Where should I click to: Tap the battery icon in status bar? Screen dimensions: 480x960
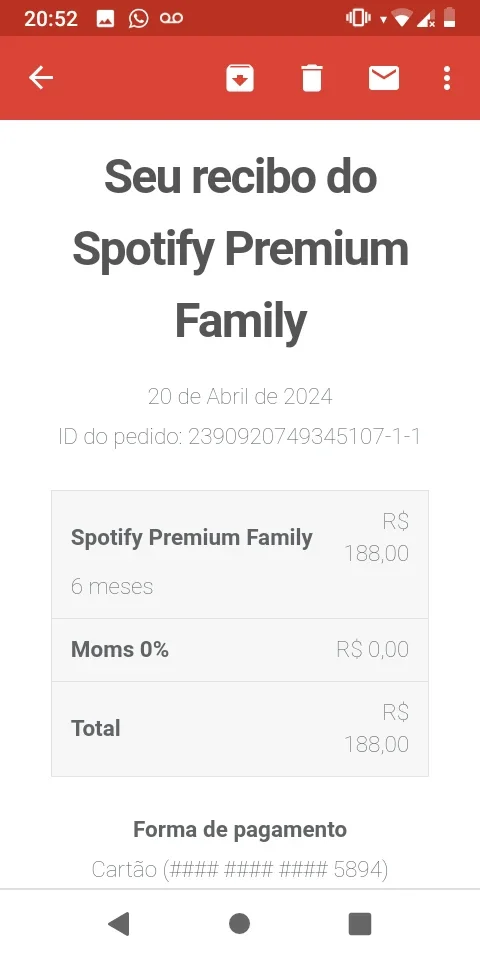point(449,18)
